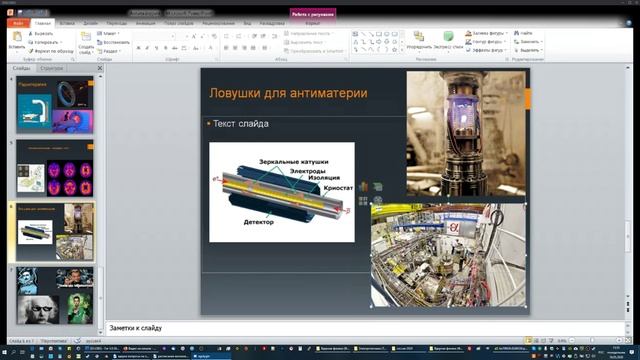Open the Формат picture tools tab

pyautogui.click(x=313, y=23)
